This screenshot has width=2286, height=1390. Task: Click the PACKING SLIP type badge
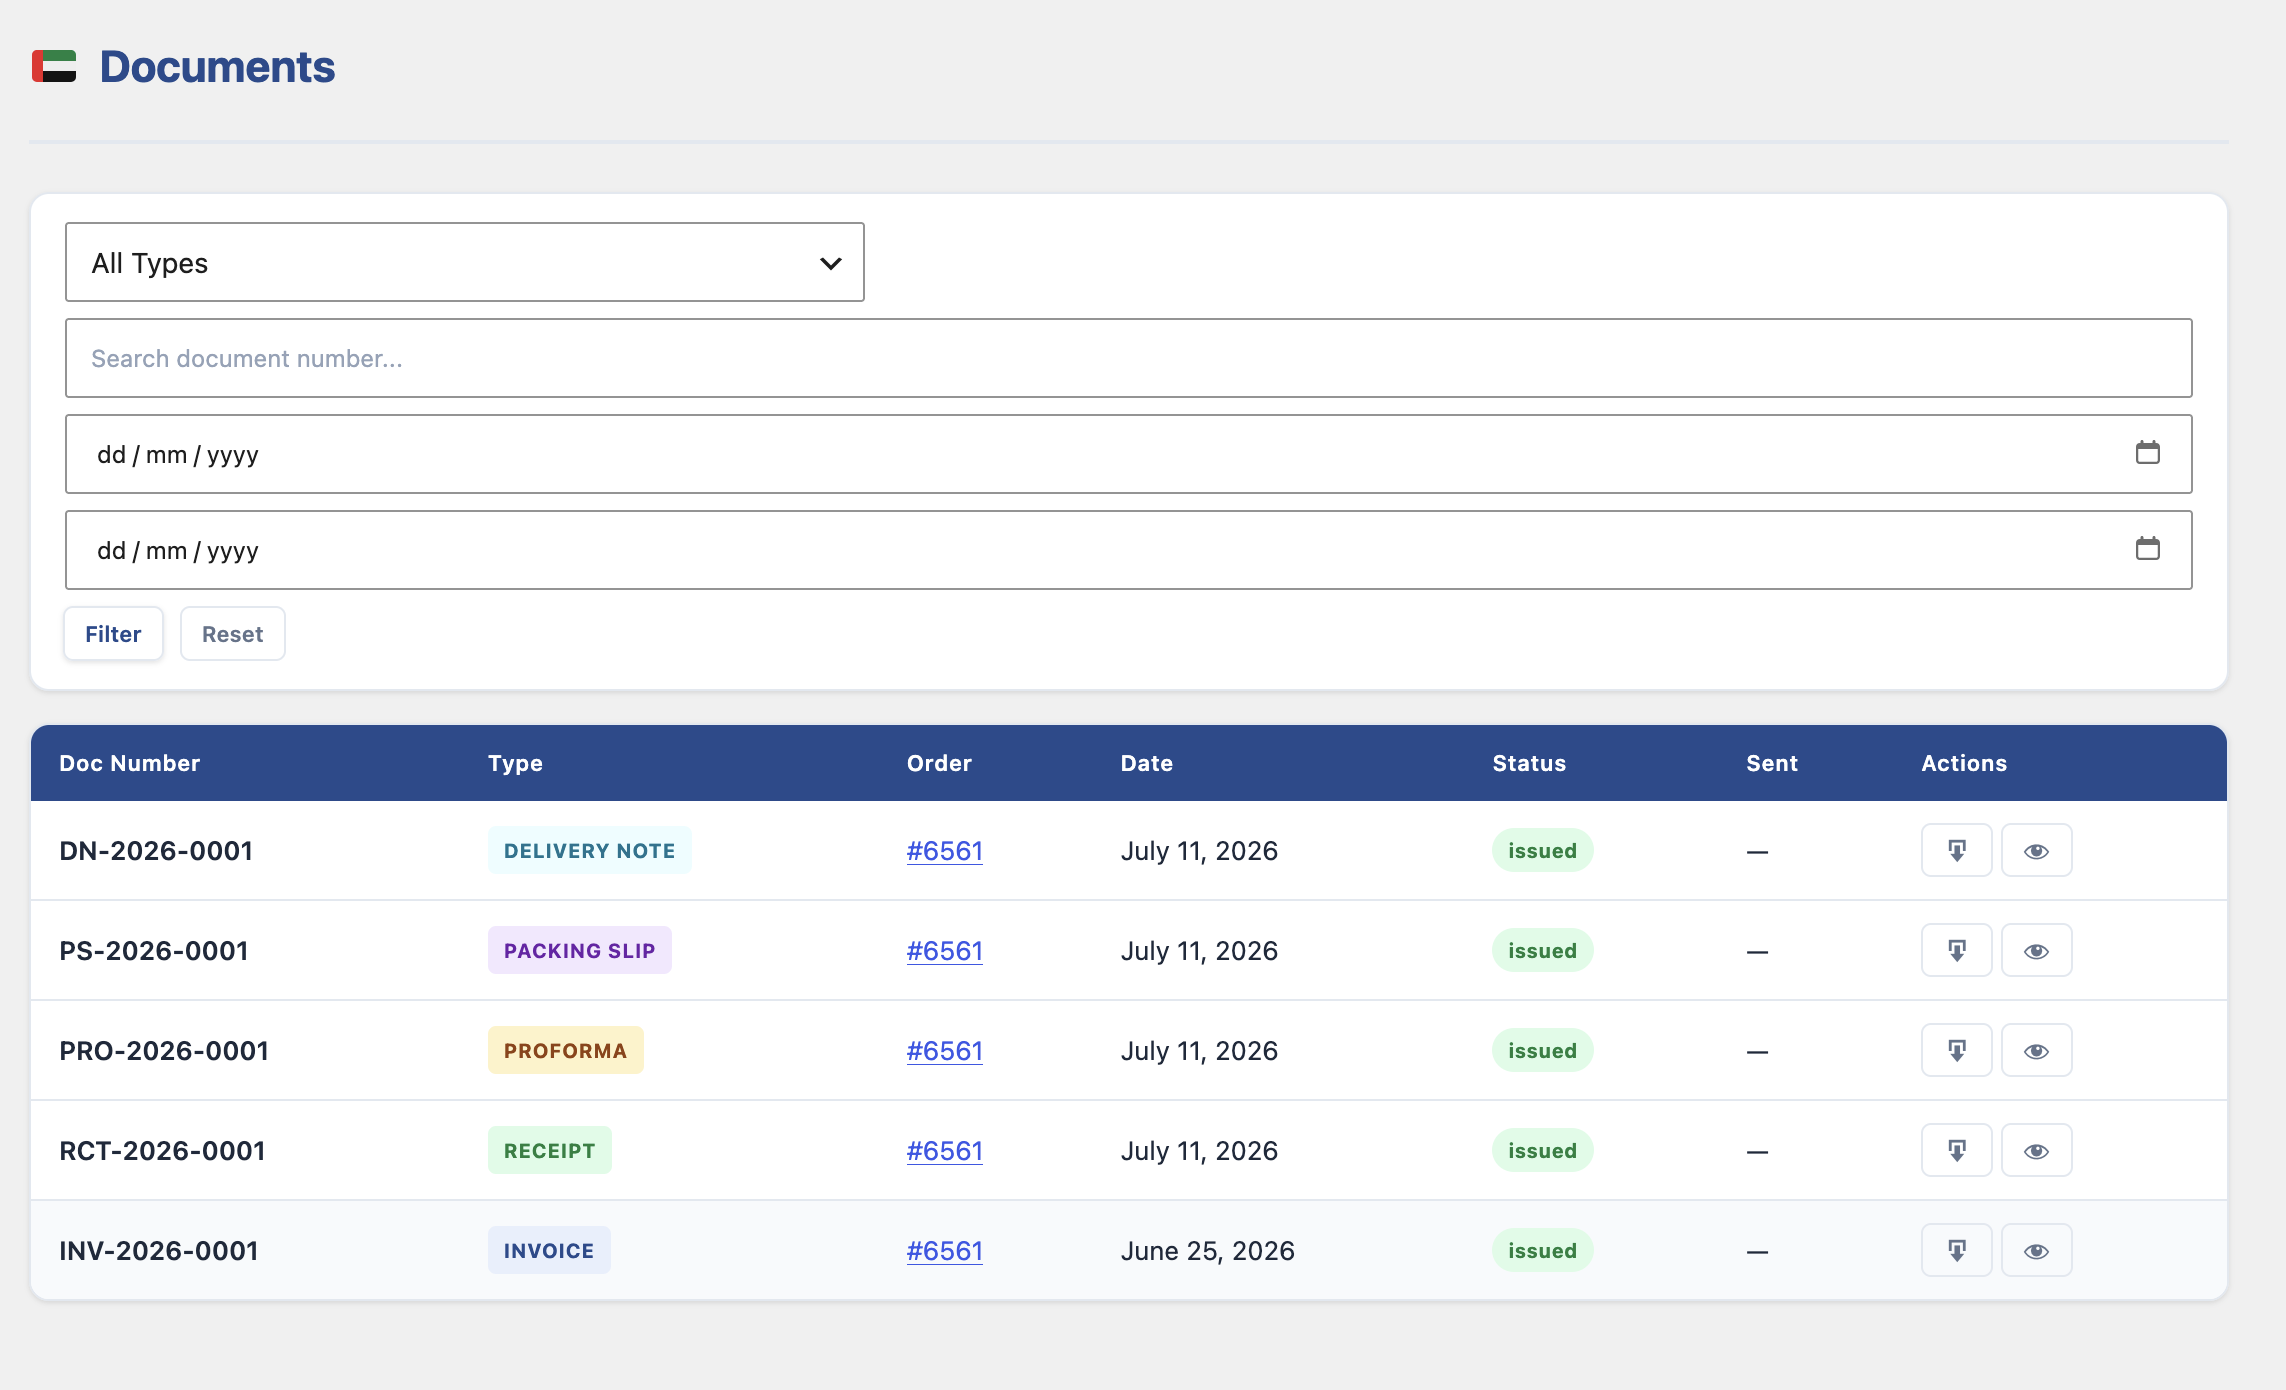coord(579,950)
